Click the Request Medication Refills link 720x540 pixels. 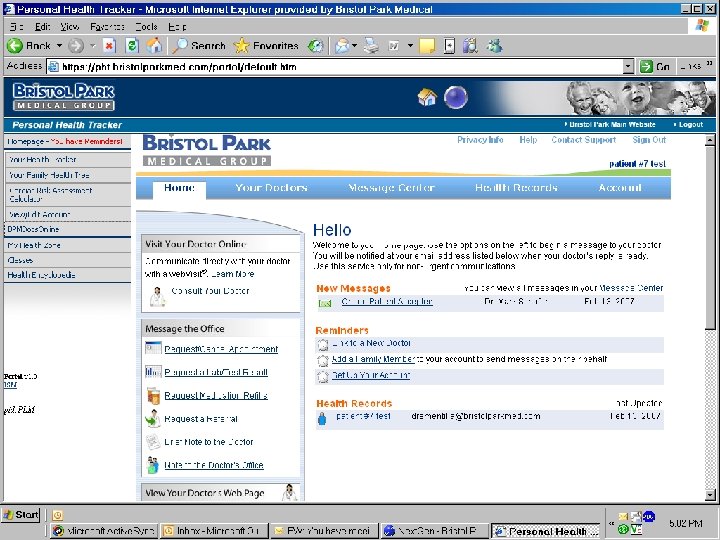pos(216,395)
